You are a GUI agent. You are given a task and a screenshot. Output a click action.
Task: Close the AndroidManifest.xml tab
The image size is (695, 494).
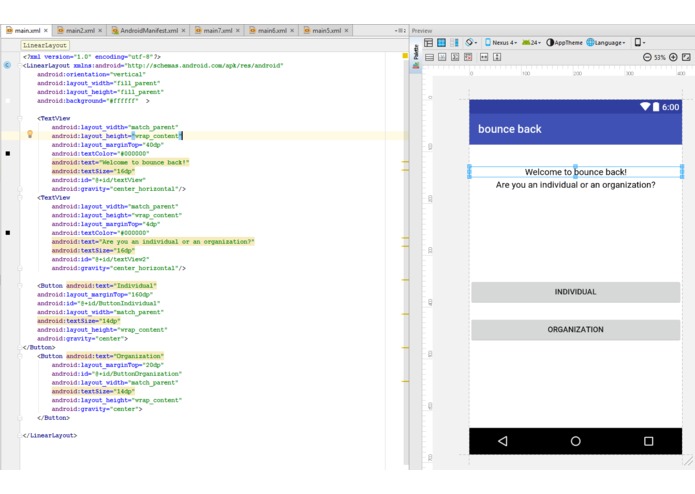[x=183, y=31]
